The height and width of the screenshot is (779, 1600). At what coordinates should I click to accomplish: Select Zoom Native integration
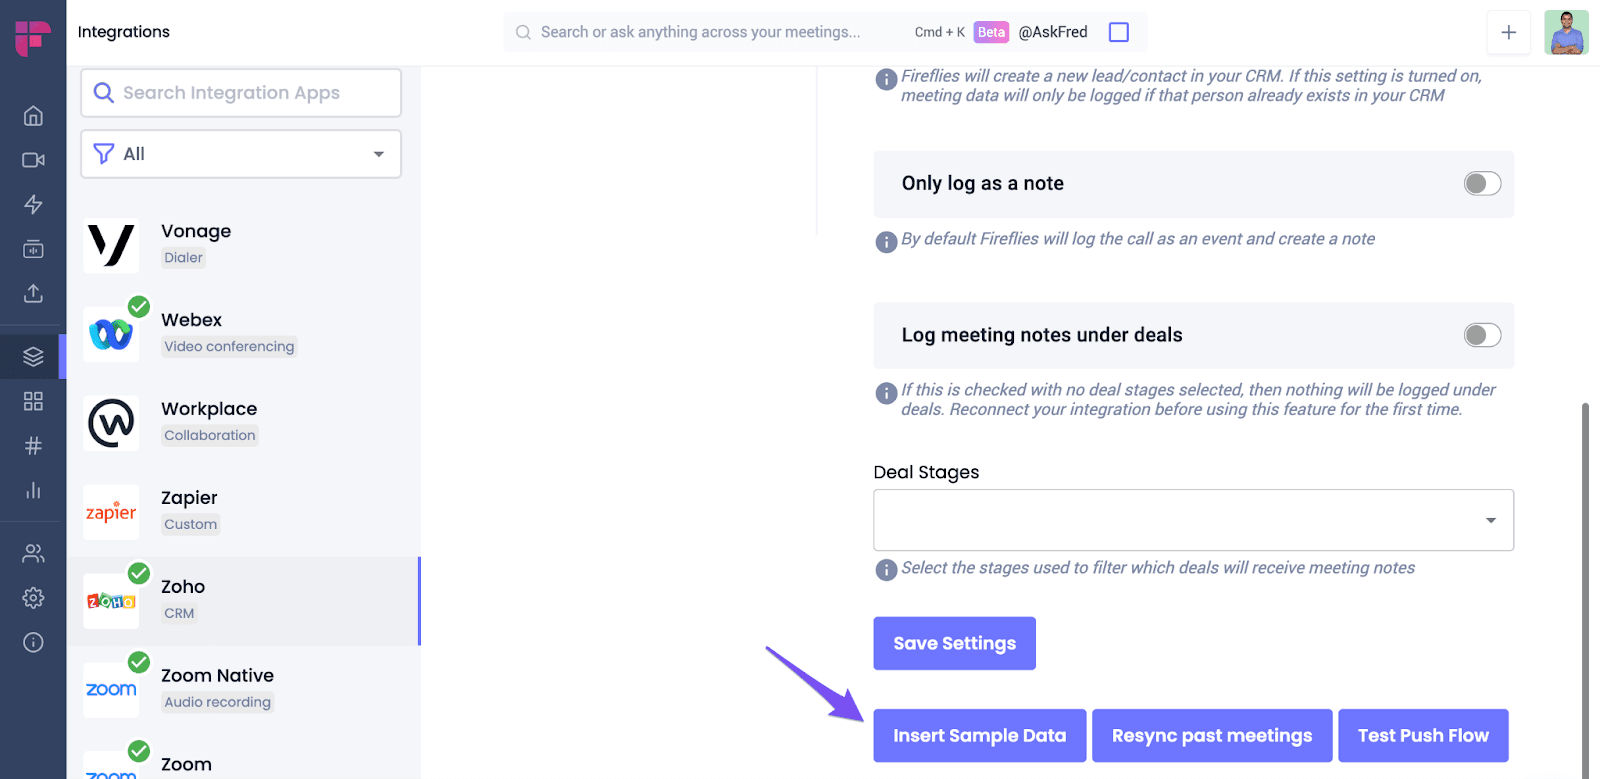pyautogui.click(x=243, y=690)
